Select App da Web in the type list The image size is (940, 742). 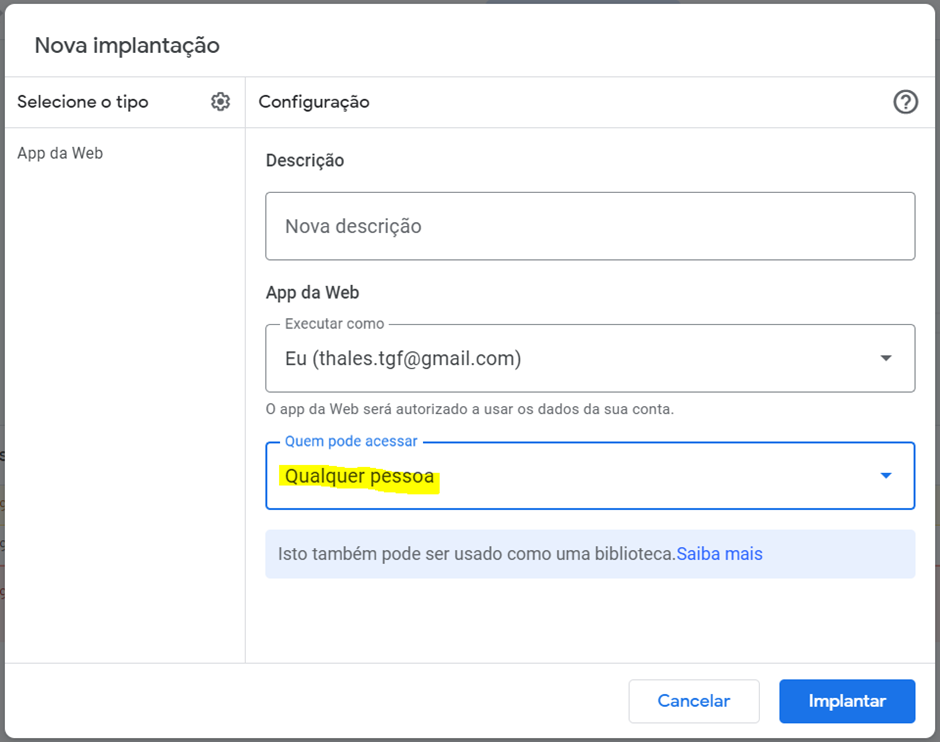pos(60,153)
